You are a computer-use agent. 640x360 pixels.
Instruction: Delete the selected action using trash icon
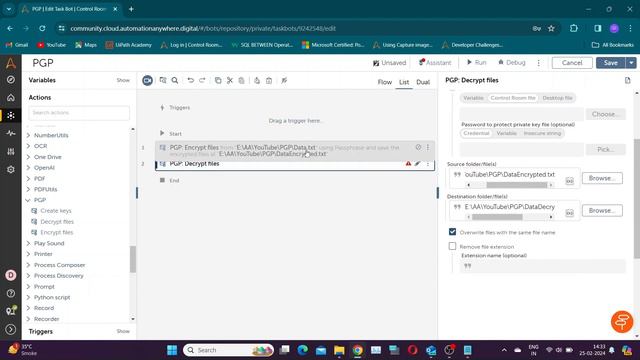pos(269,80)
